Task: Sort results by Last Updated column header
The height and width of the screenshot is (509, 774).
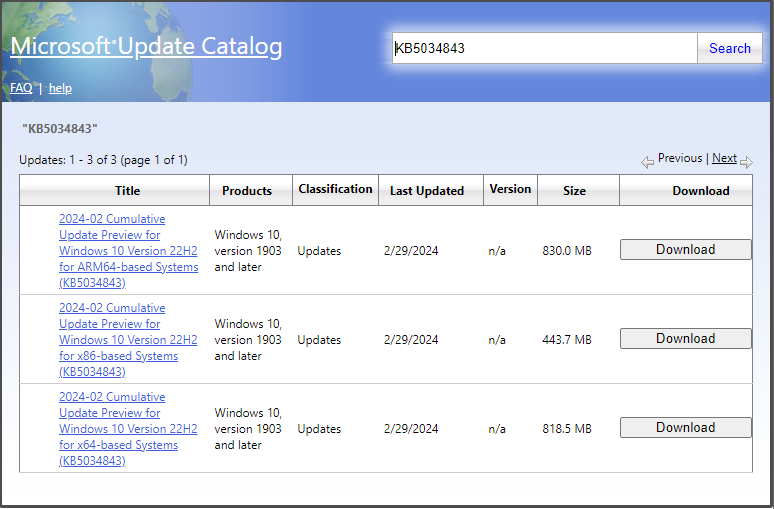Action: click(x=431, y=190)
